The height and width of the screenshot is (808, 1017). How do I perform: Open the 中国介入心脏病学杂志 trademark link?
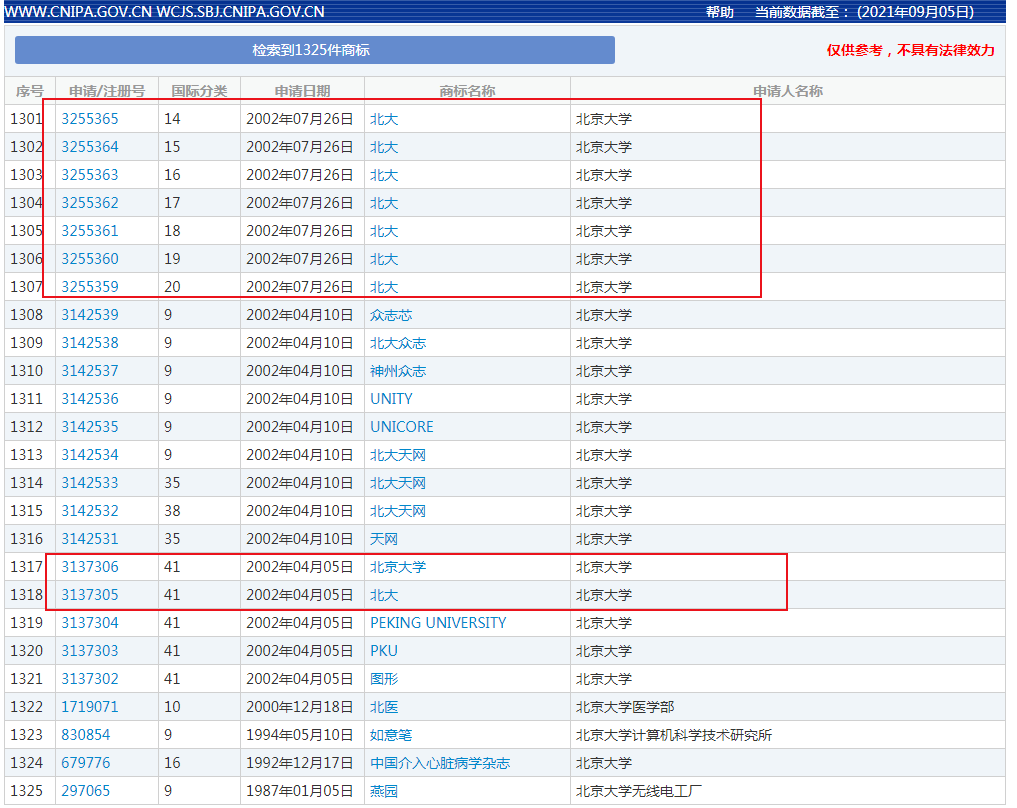[440, 762]
